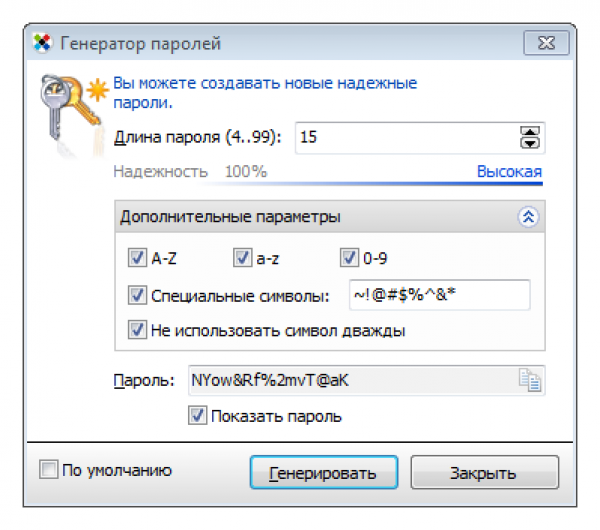
Task: Toggle the A-Z checkbox
Action: [137, 258]
